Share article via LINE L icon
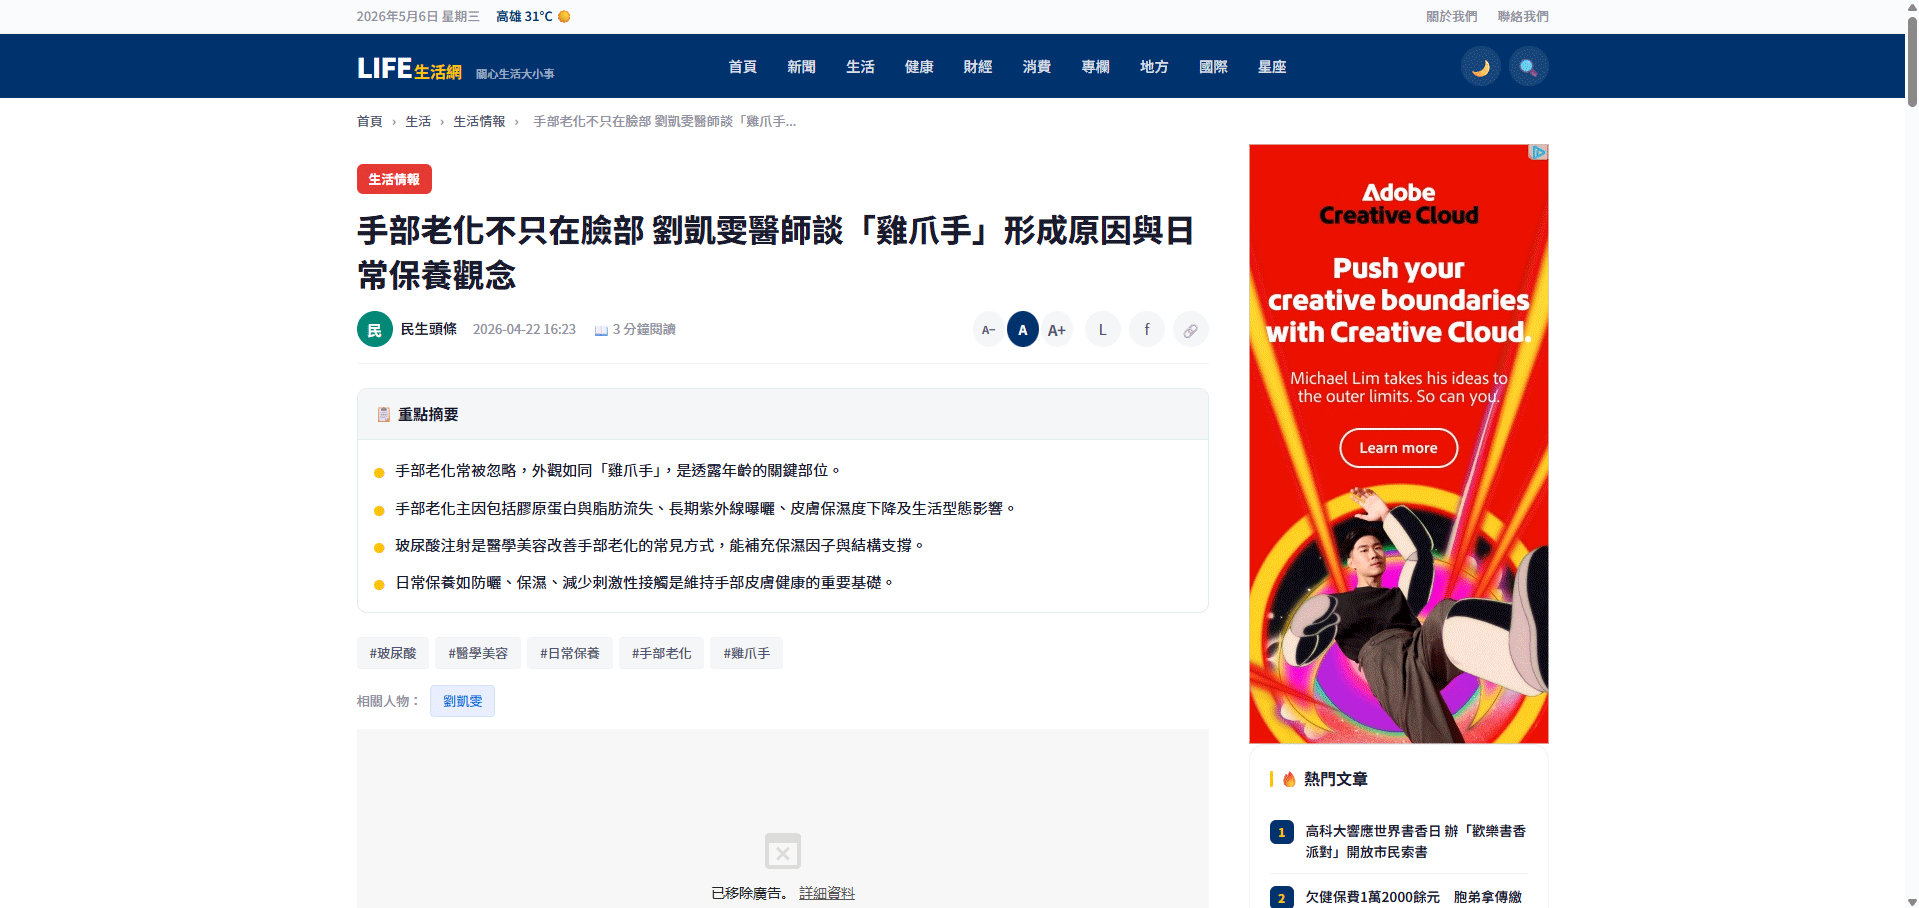Image resolution: width=1919 pixels, height=908 pixels. pyautogui.click(x=1102, y=329)
